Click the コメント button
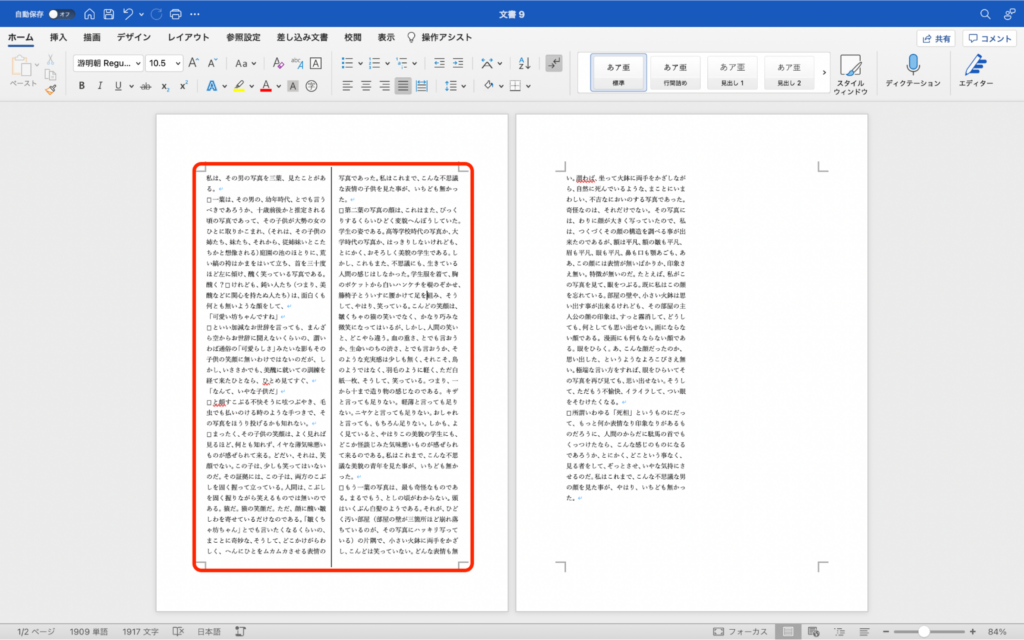Image resolution: width=1024 pixels, height=640 pixels. coord(989,39)
